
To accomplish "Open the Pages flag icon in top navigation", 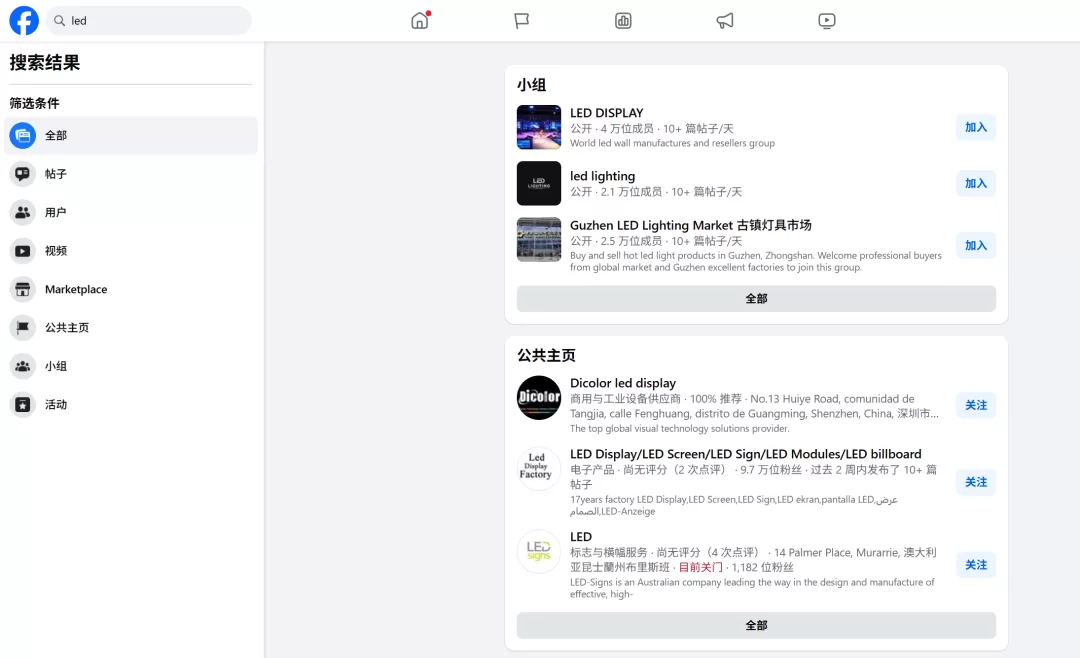I will [x=521, y=21].
